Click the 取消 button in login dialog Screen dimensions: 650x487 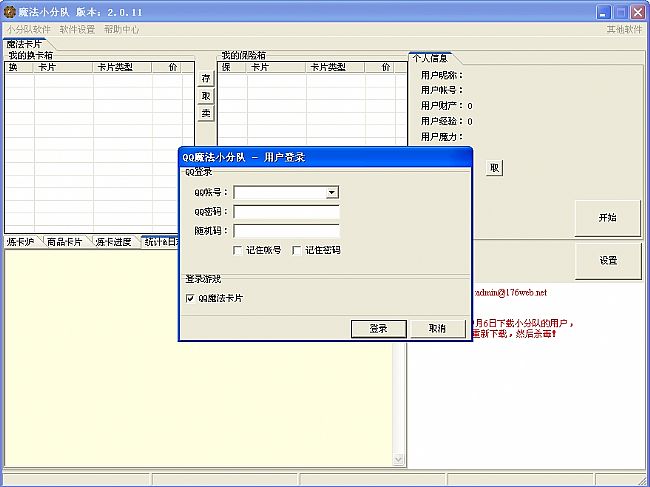point(437,329)
